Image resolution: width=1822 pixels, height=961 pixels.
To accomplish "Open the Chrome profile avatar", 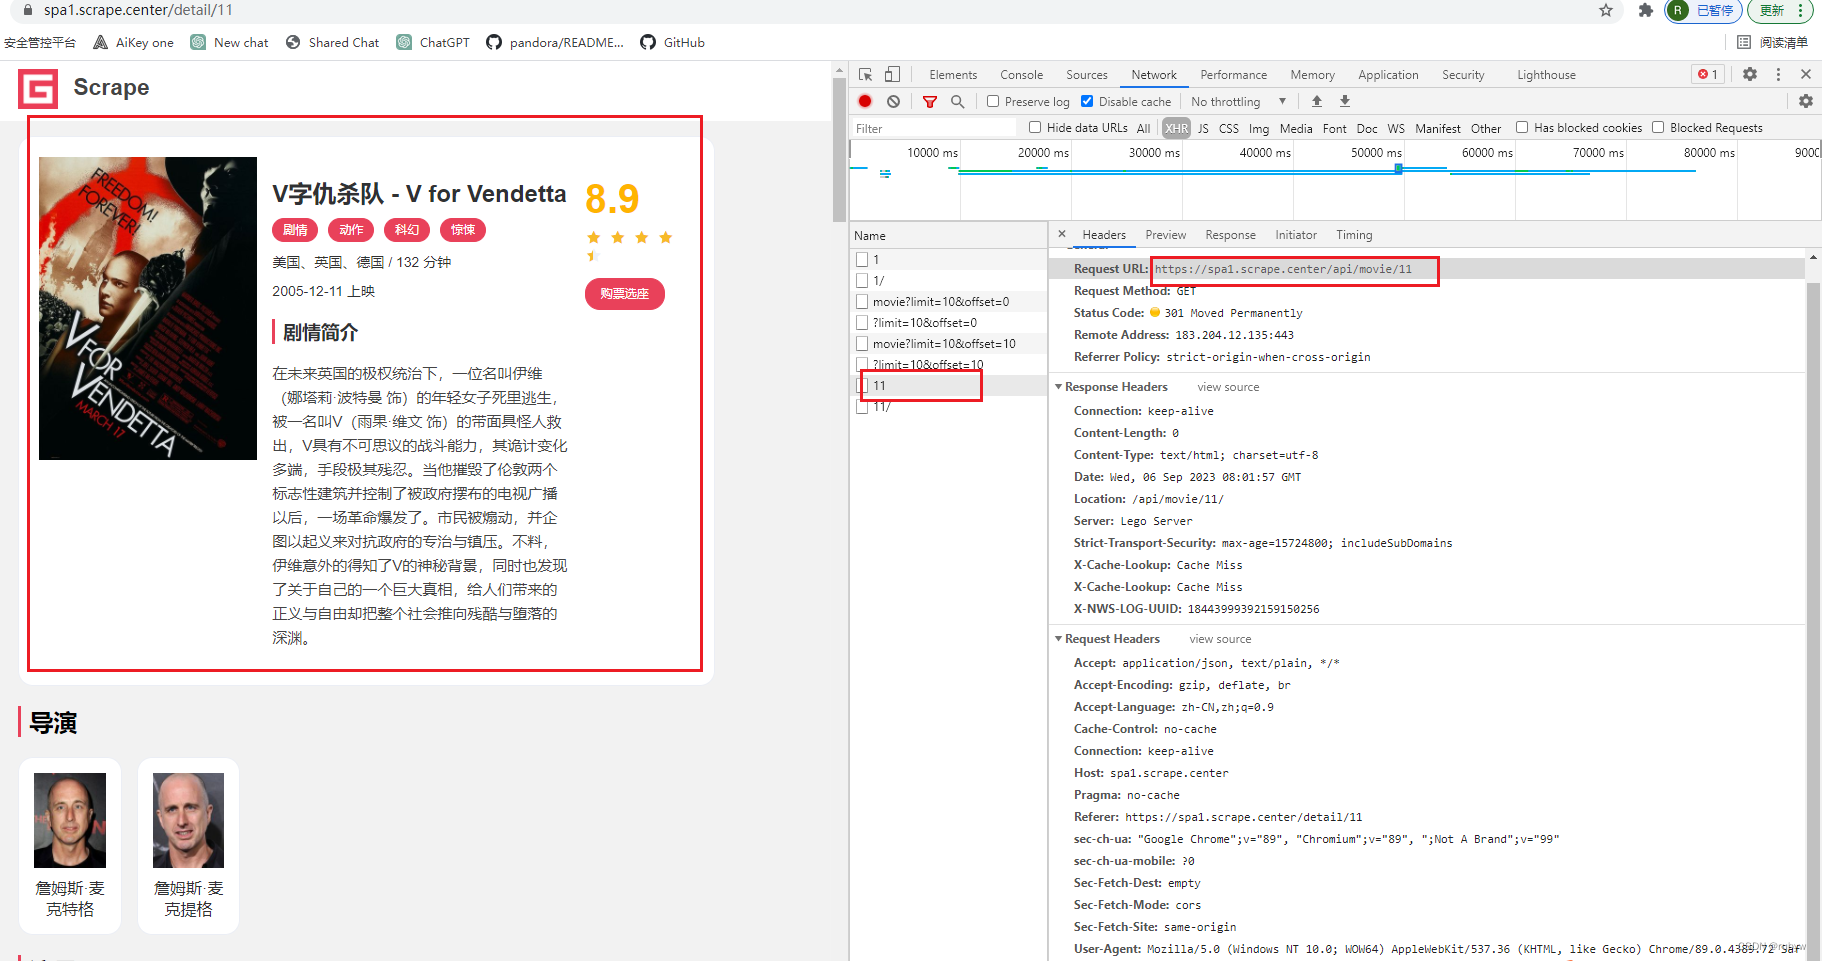I will pyautogui.click(x=1678, y=10).
